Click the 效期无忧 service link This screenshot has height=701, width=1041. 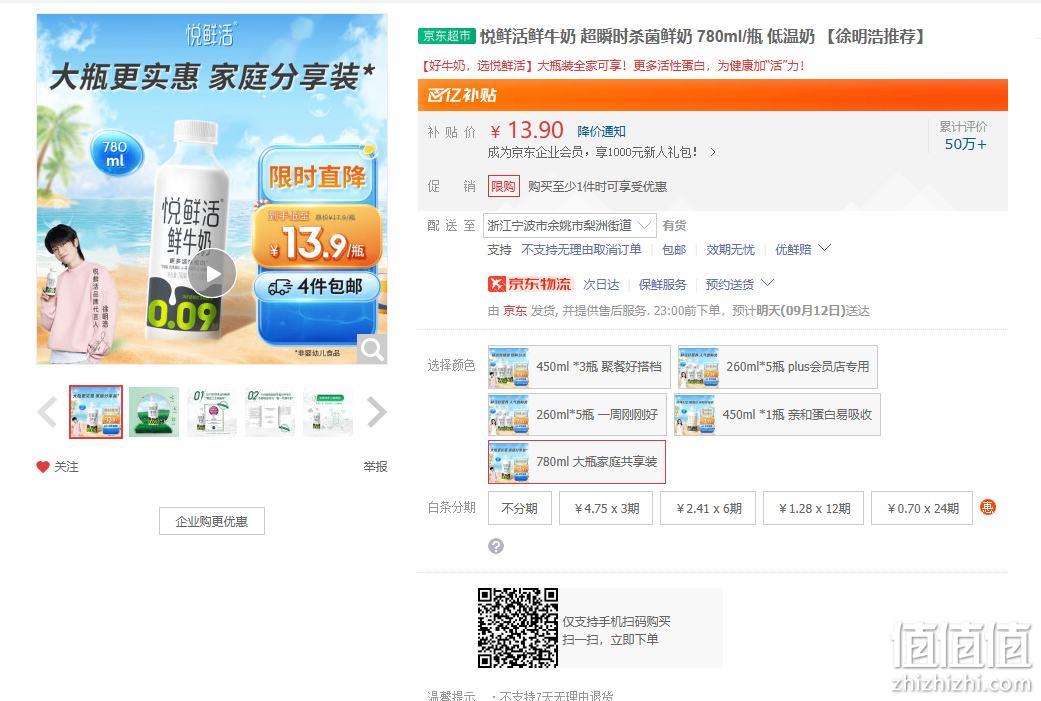(x=730, y=250)
